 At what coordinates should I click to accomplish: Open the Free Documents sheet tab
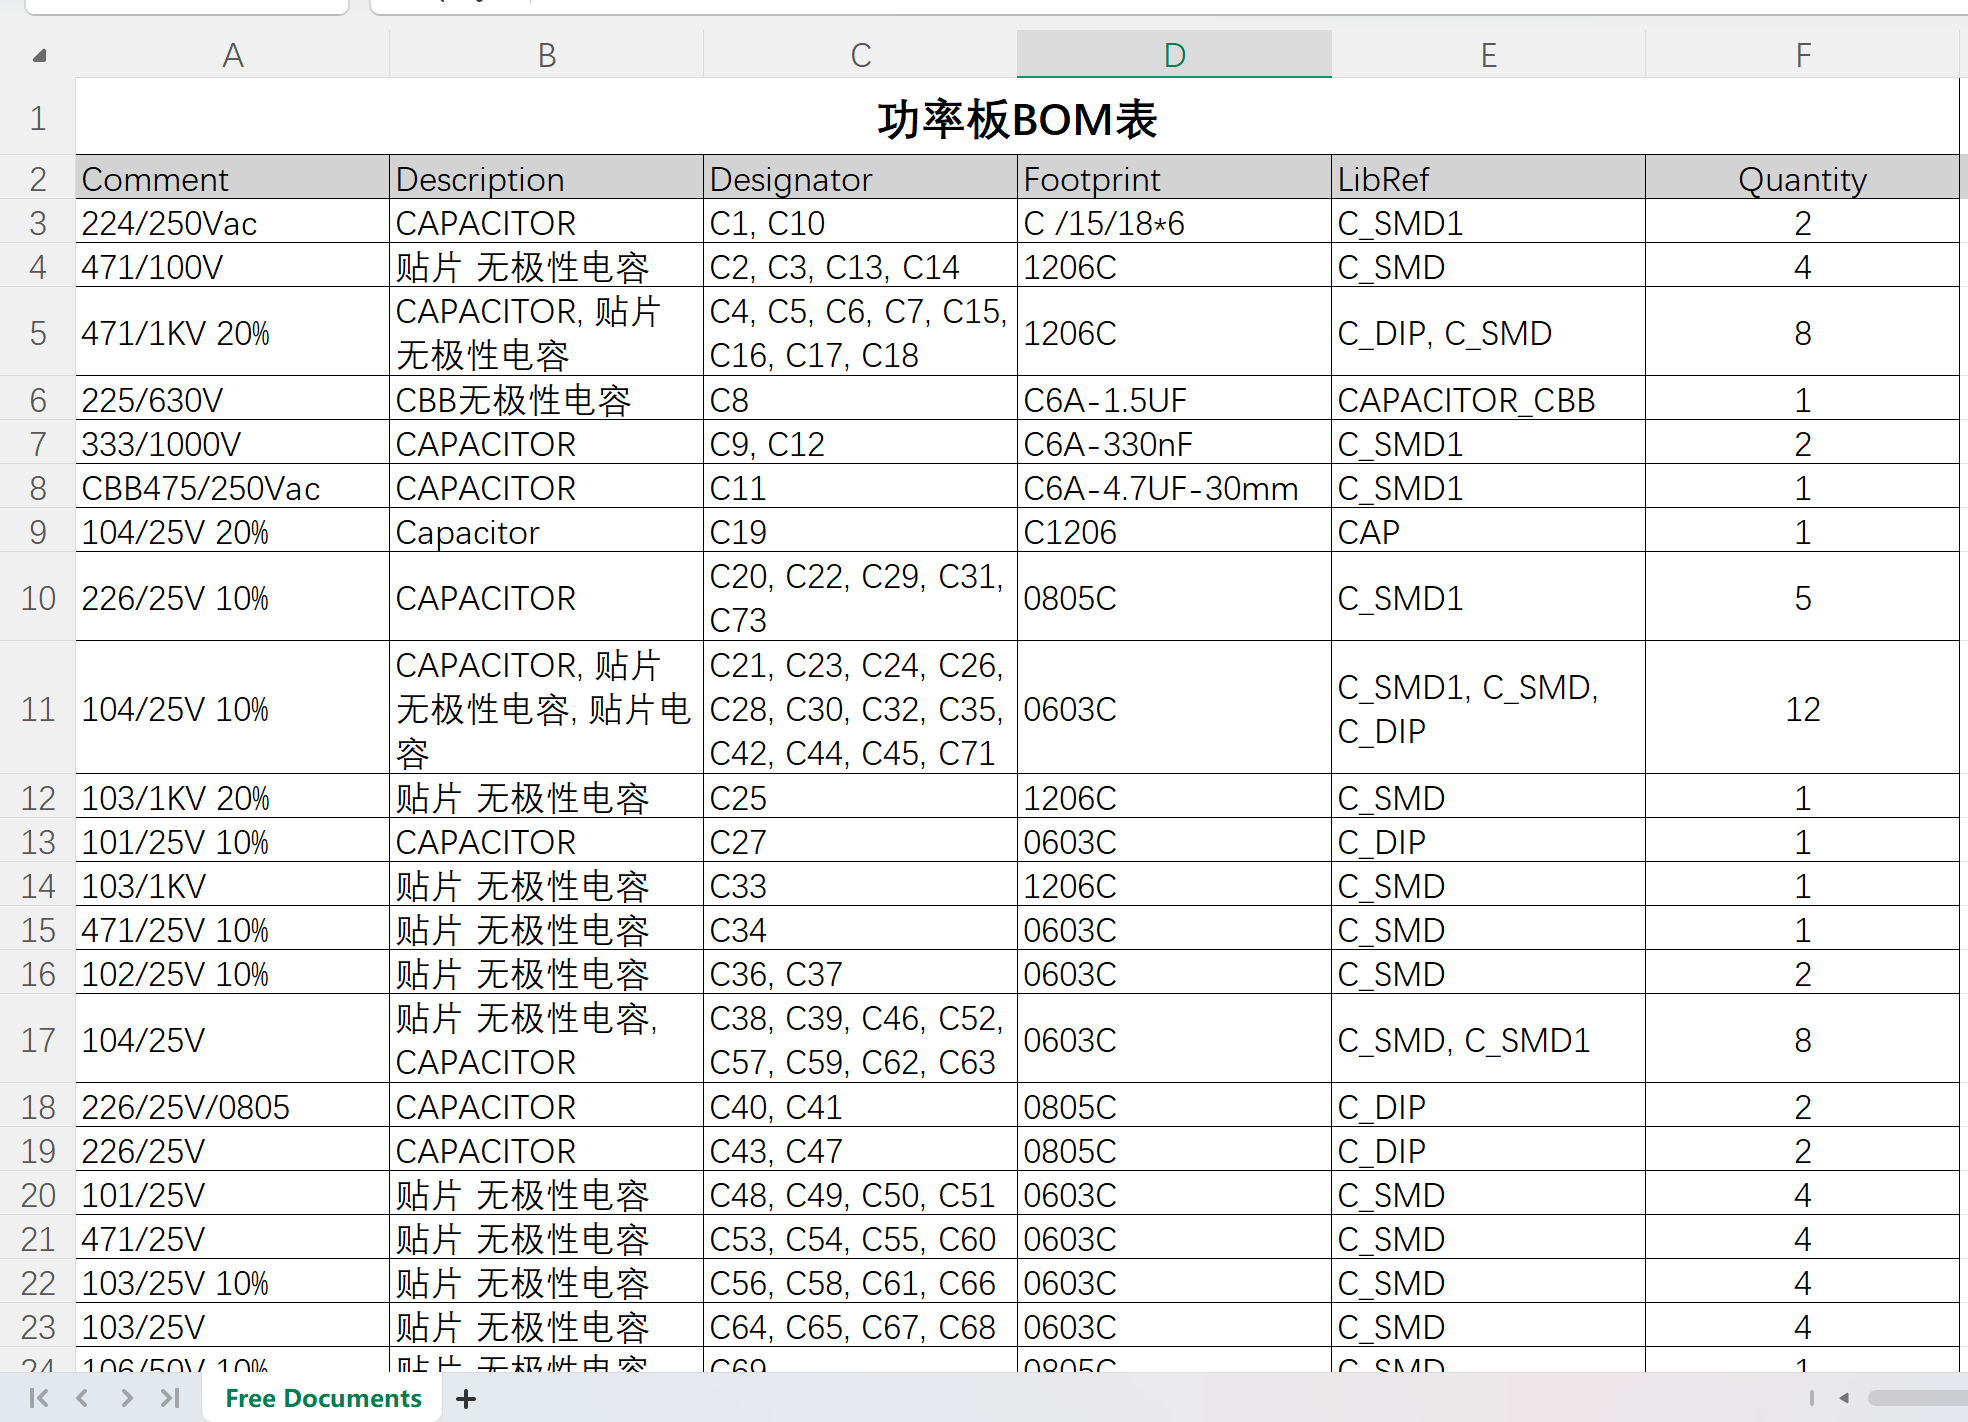(x=323, y=1398)
